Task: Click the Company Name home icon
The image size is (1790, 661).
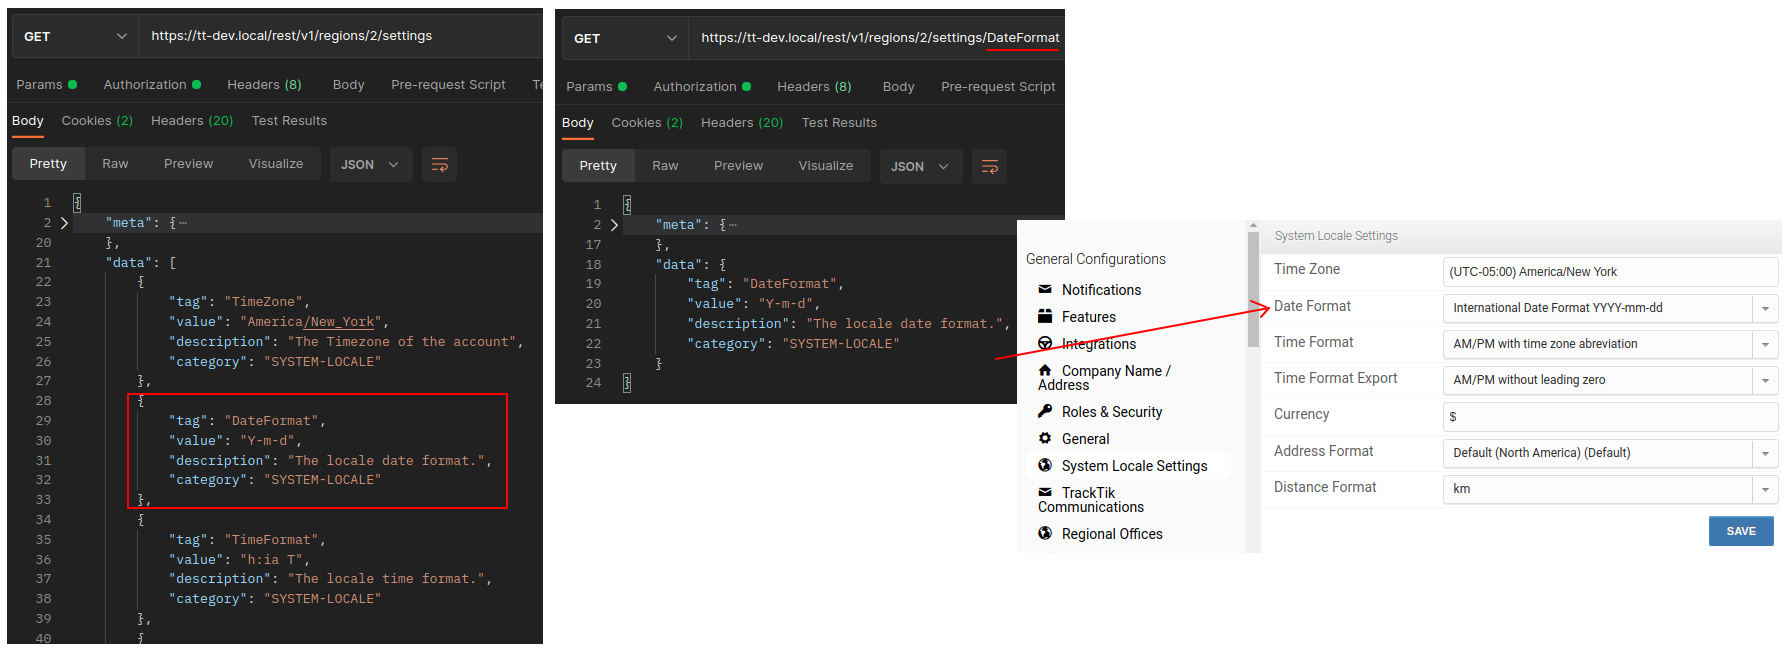Action: tap(1045, 370)
